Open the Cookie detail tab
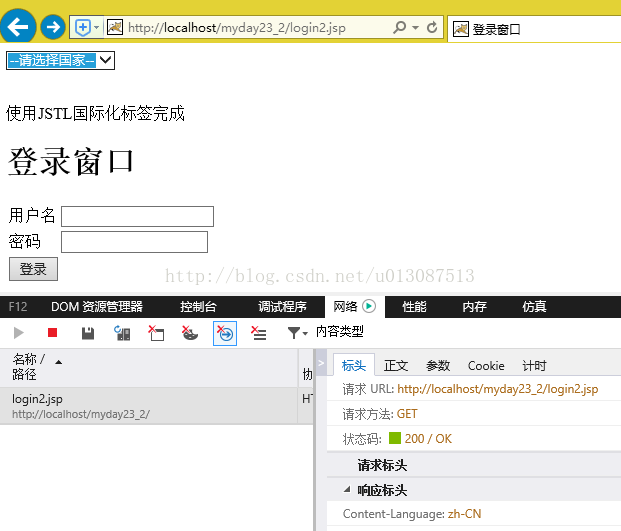This screenshot has width=621, height=531. [486, 365]
